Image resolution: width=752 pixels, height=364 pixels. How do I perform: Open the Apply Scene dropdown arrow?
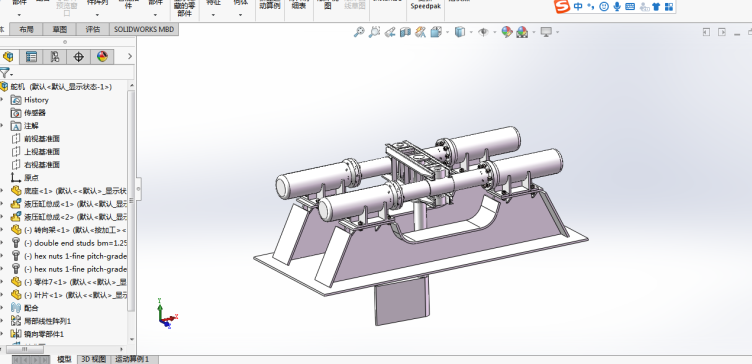pos(533,33)
